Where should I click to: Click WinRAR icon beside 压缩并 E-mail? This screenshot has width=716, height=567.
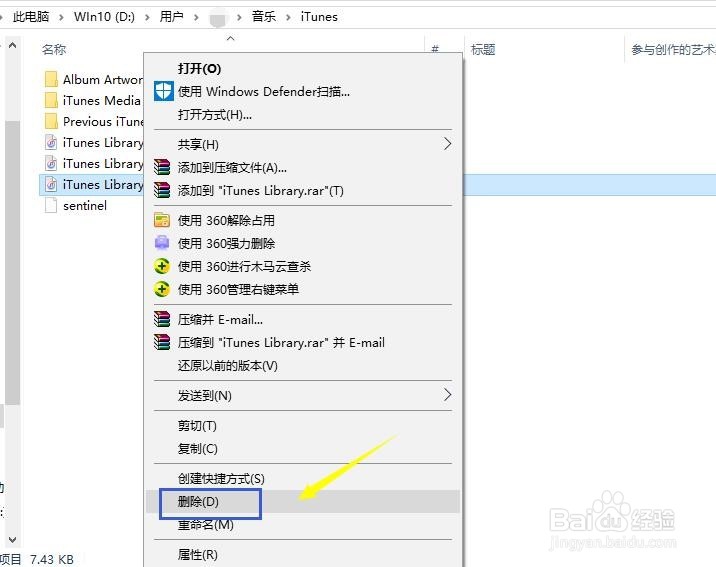coord(162,319)
